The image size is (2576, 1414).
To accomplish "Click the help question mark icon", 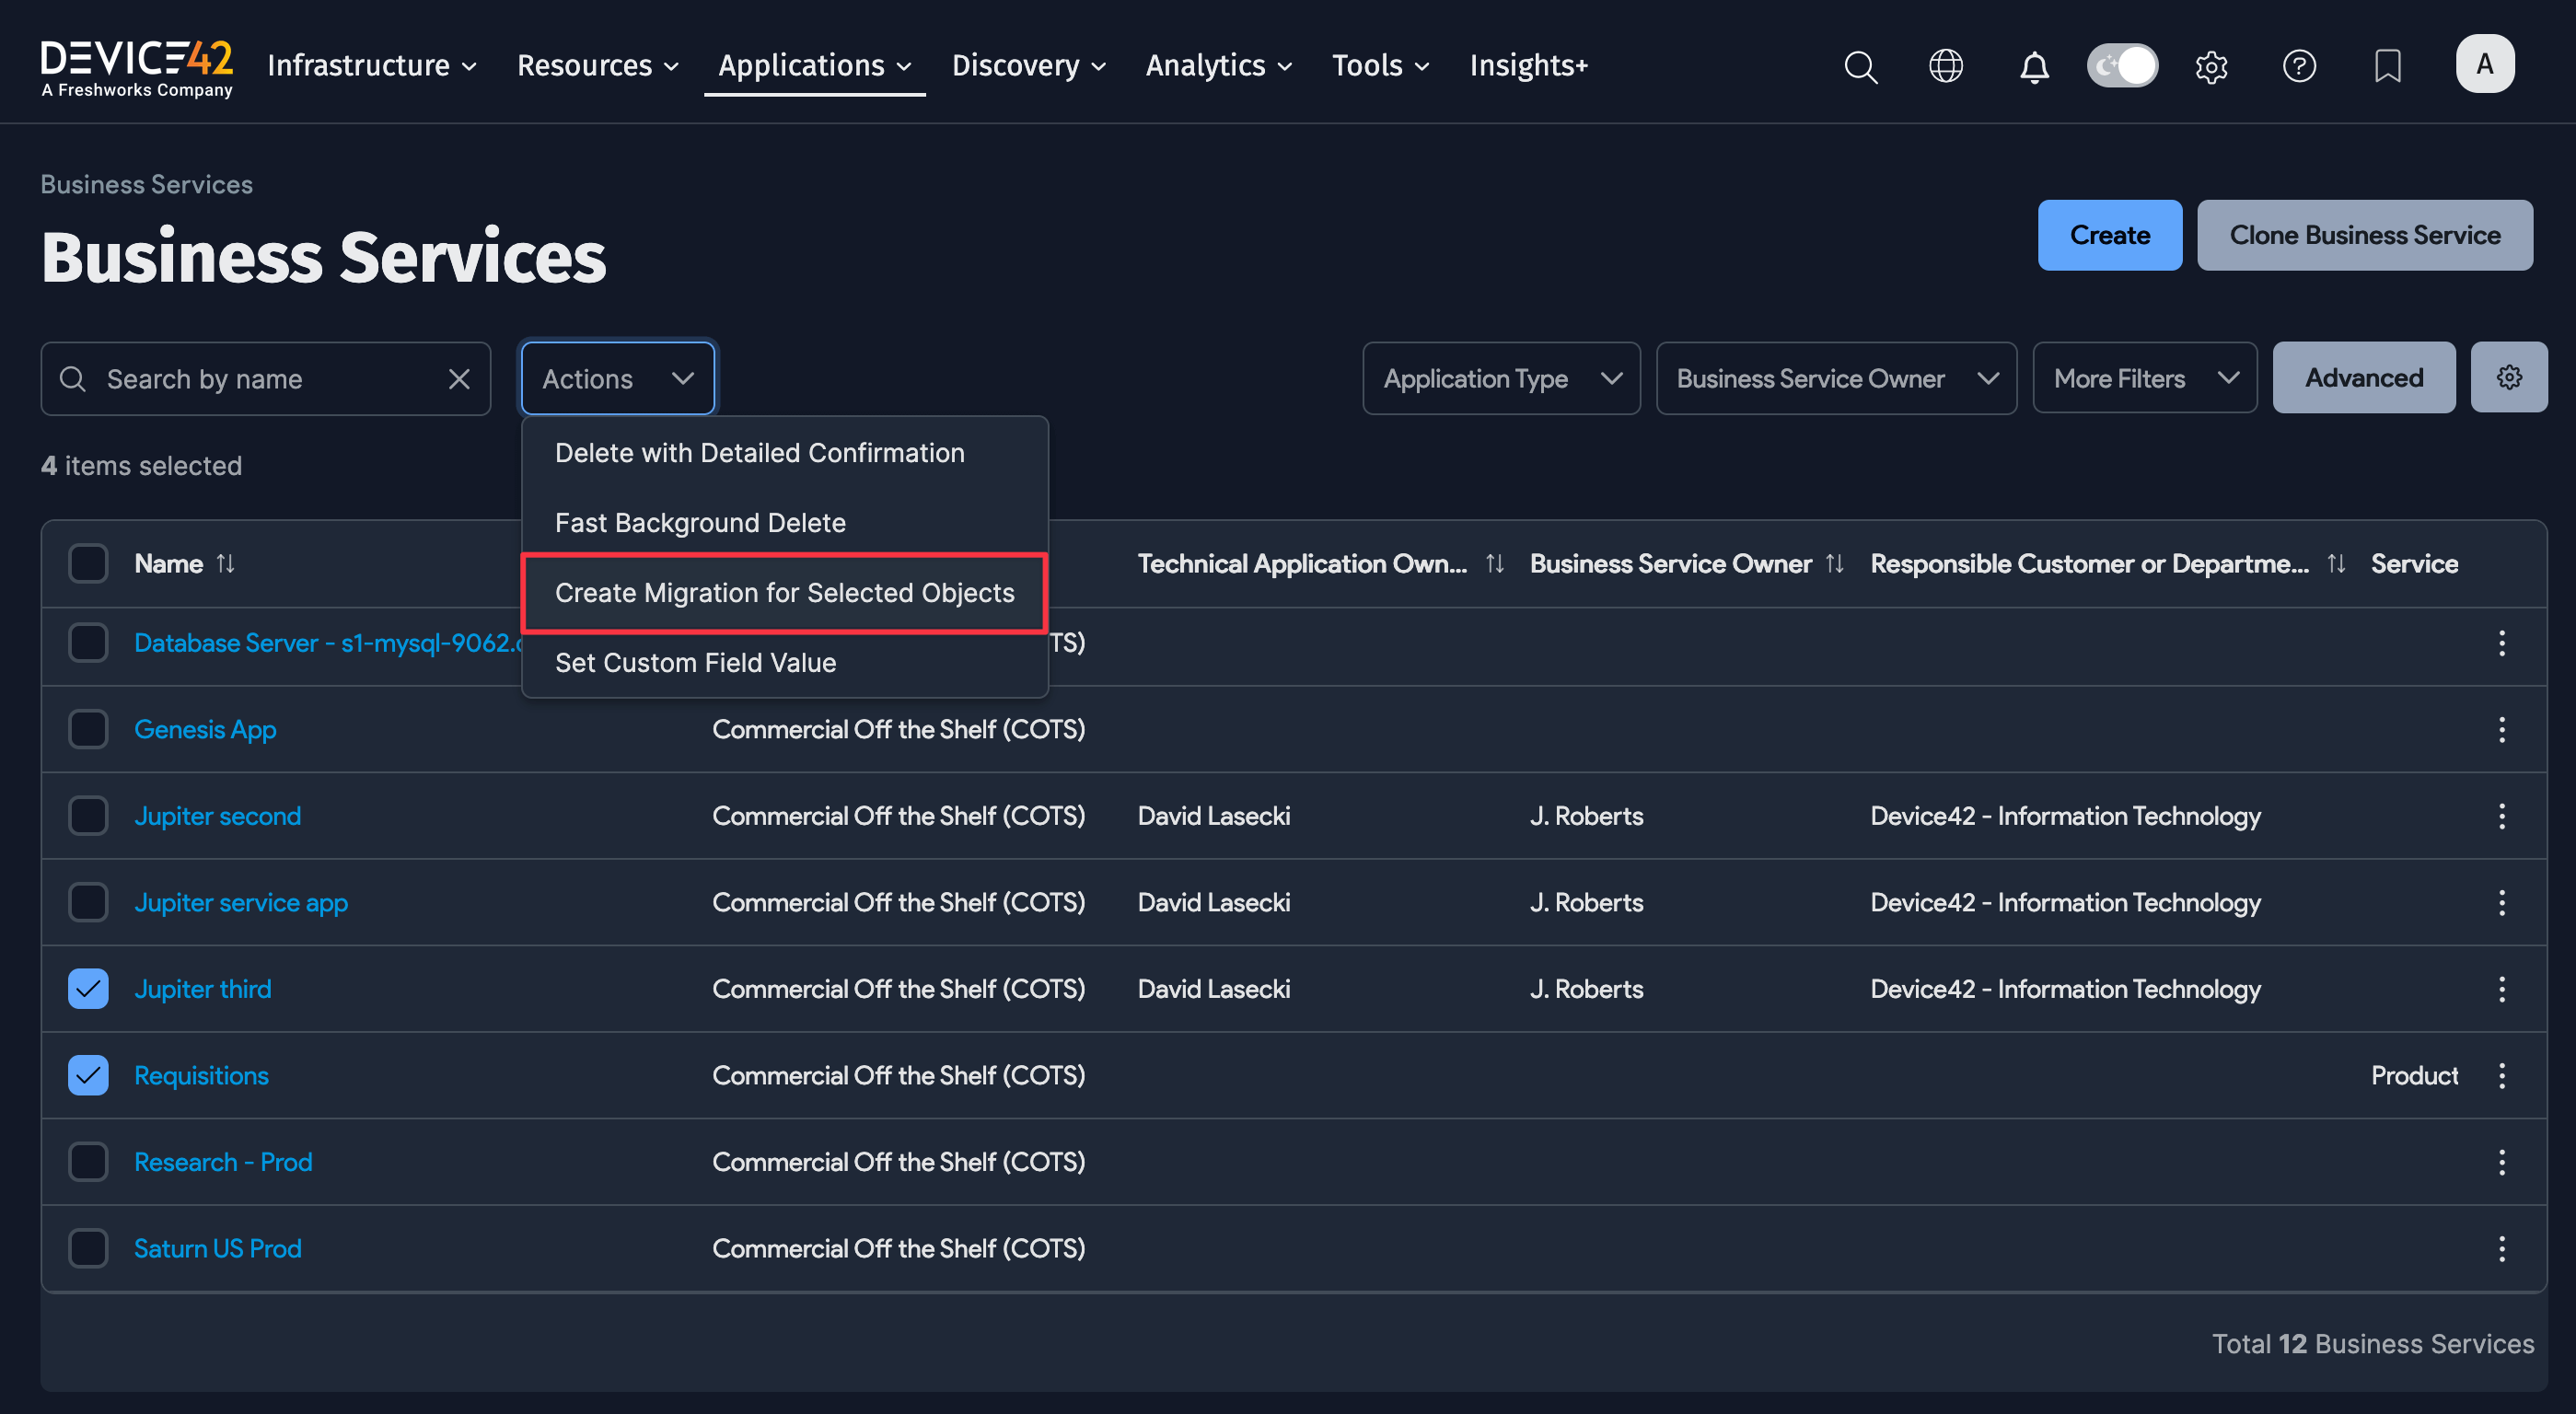I will point(2299,66).
